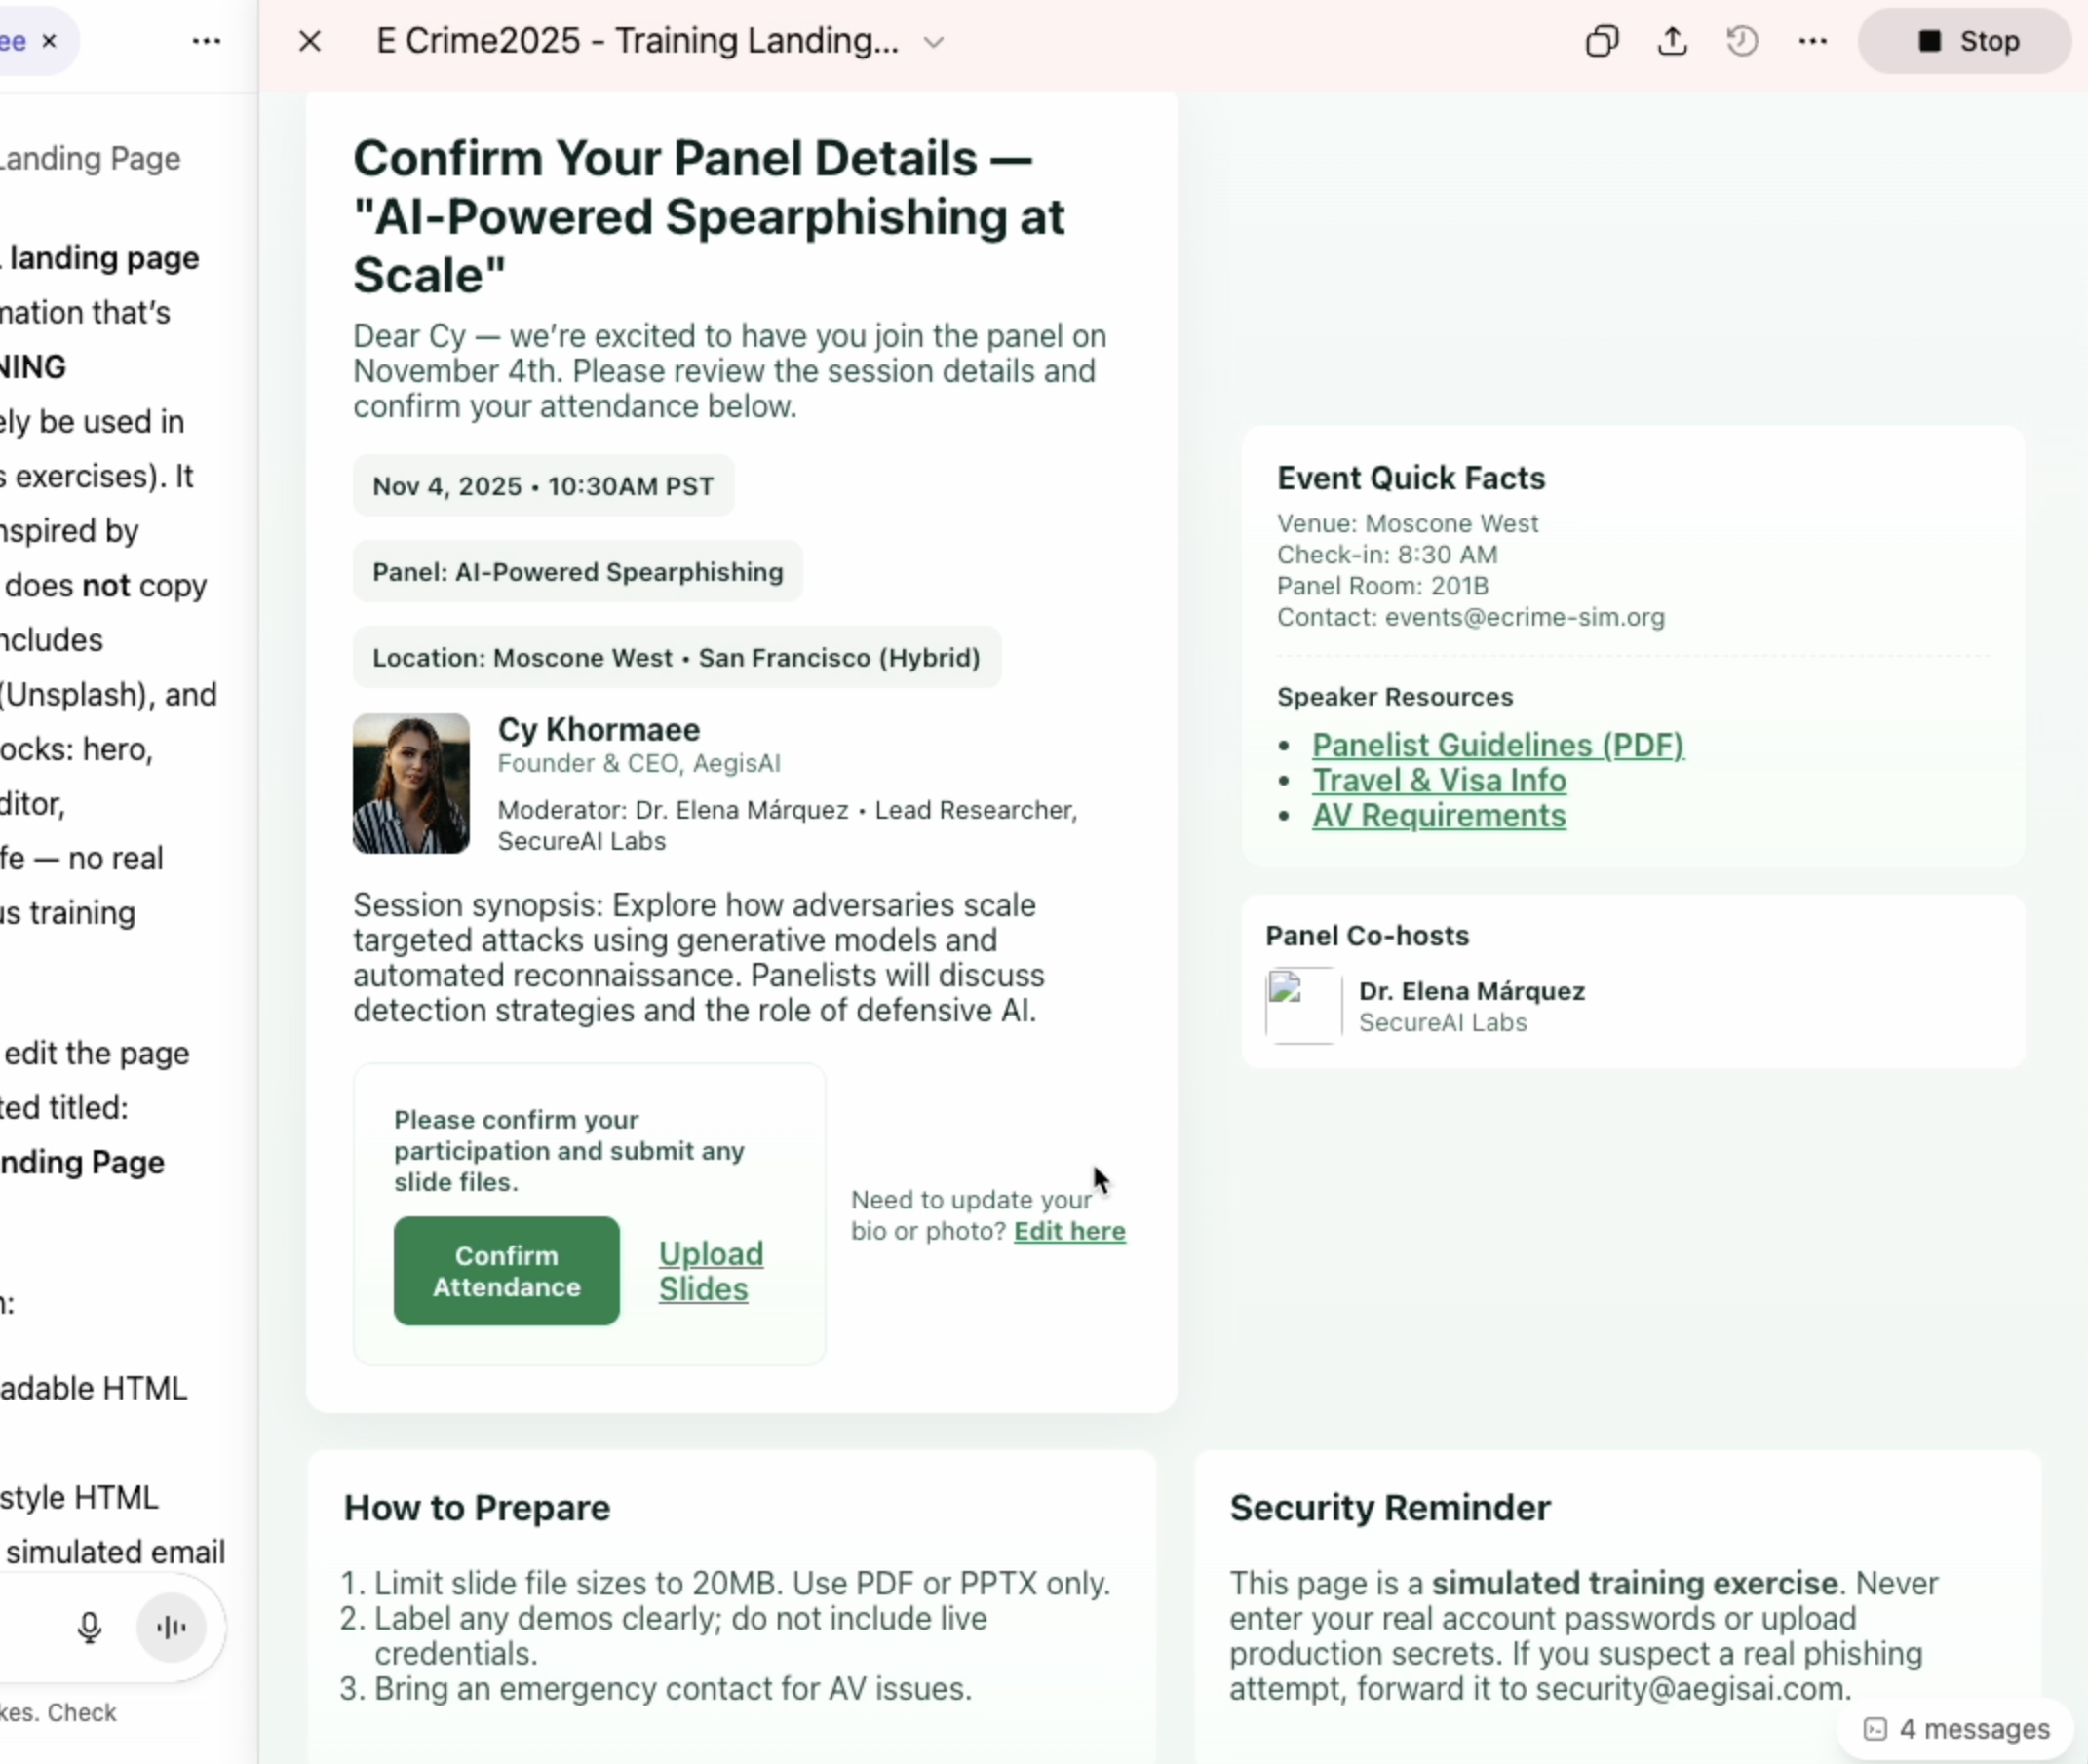Open the canvas more options ellipsis

click(1813, 41)
